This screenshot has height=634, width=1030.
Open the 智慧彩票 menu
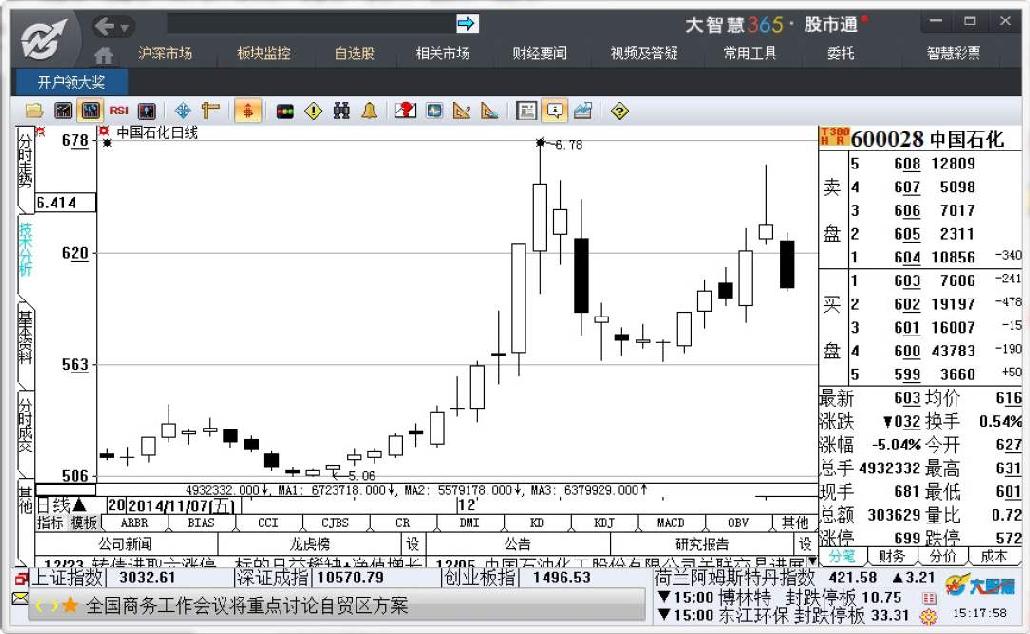[x=953, y=54]
